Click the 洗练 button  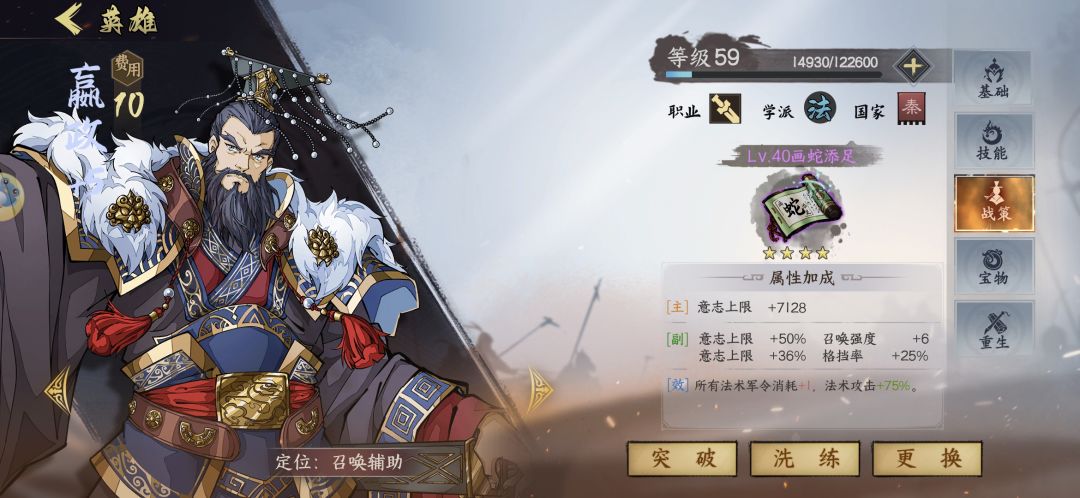804,459
